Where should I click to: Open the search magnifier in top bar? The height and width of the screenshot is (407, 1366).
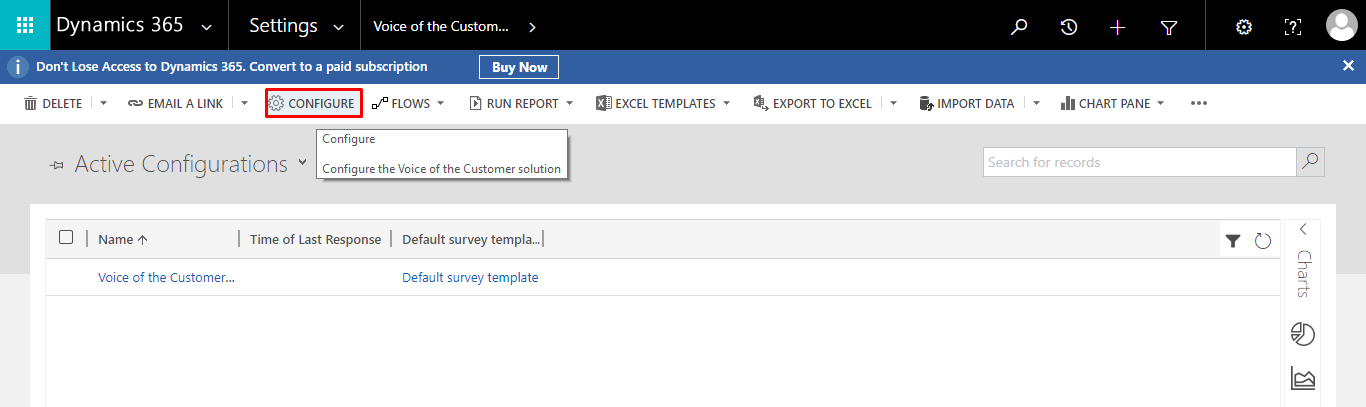click(x=1019, y=27)
